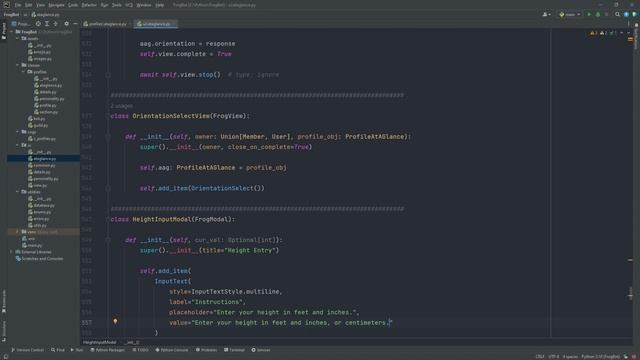Screen dimensions: 640x360
Task: Open the Version Control tool window
Action: click(27, 350)
